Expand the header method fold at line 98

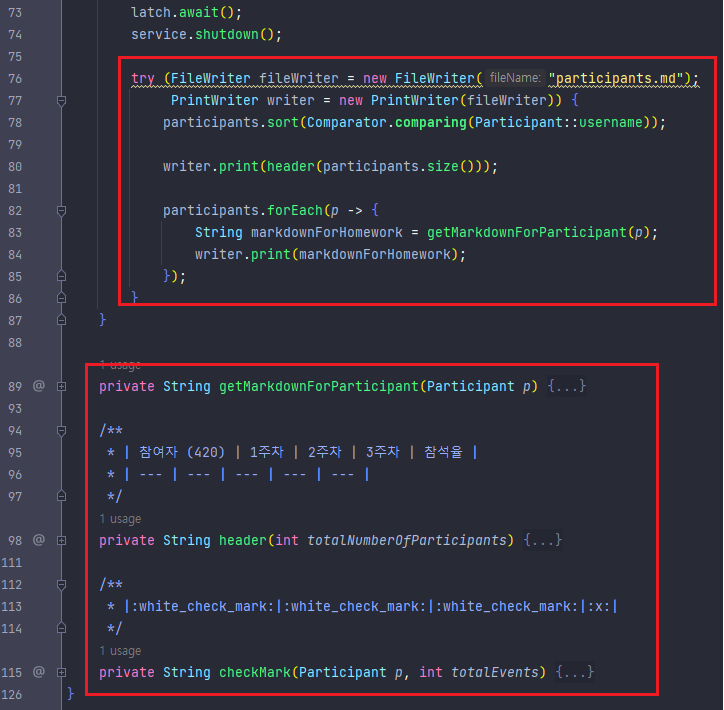tap(61, 540)
